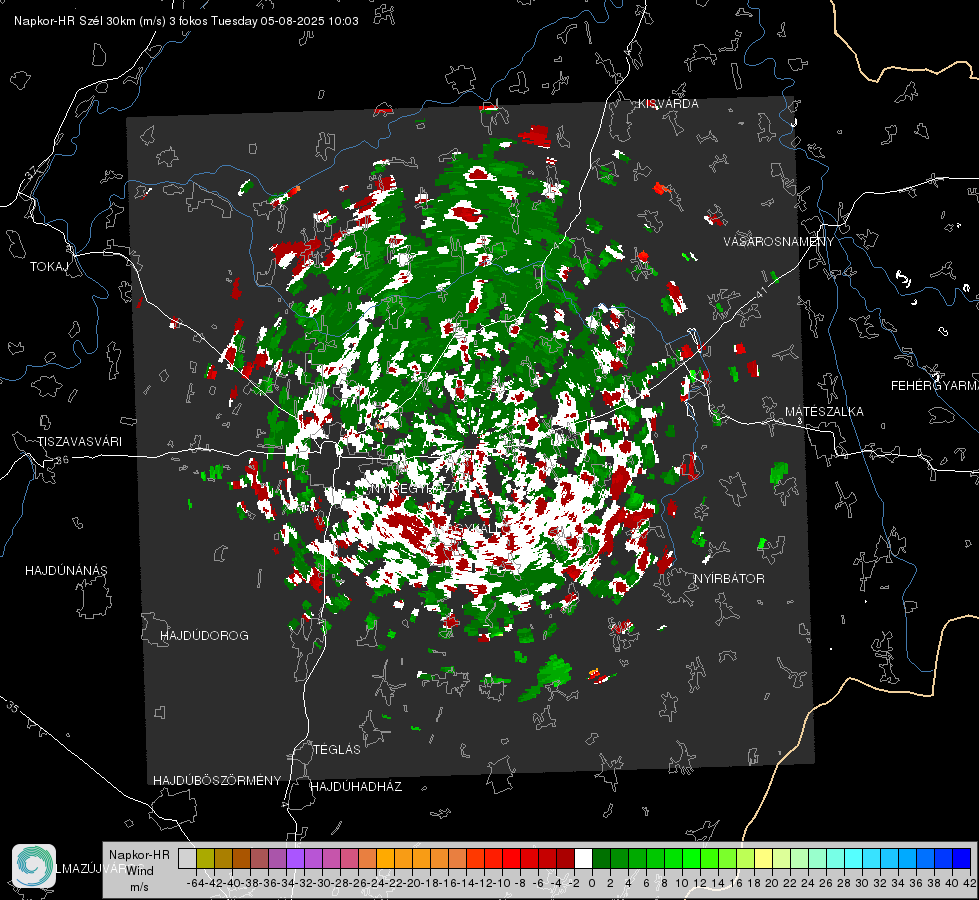The width and height of the screenshot is (979, 900).
Task: Click the 'm/s' unit label
Action: (139, 887)
